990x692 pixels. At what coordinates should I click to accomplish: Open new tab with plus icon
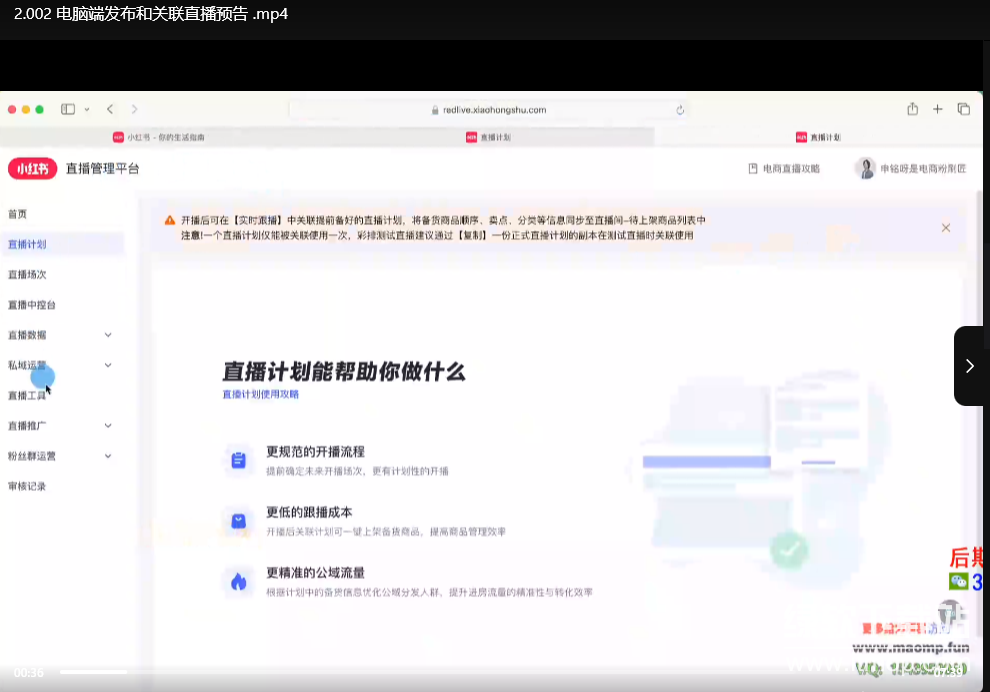pyautogui.click(x=938, y=109)
